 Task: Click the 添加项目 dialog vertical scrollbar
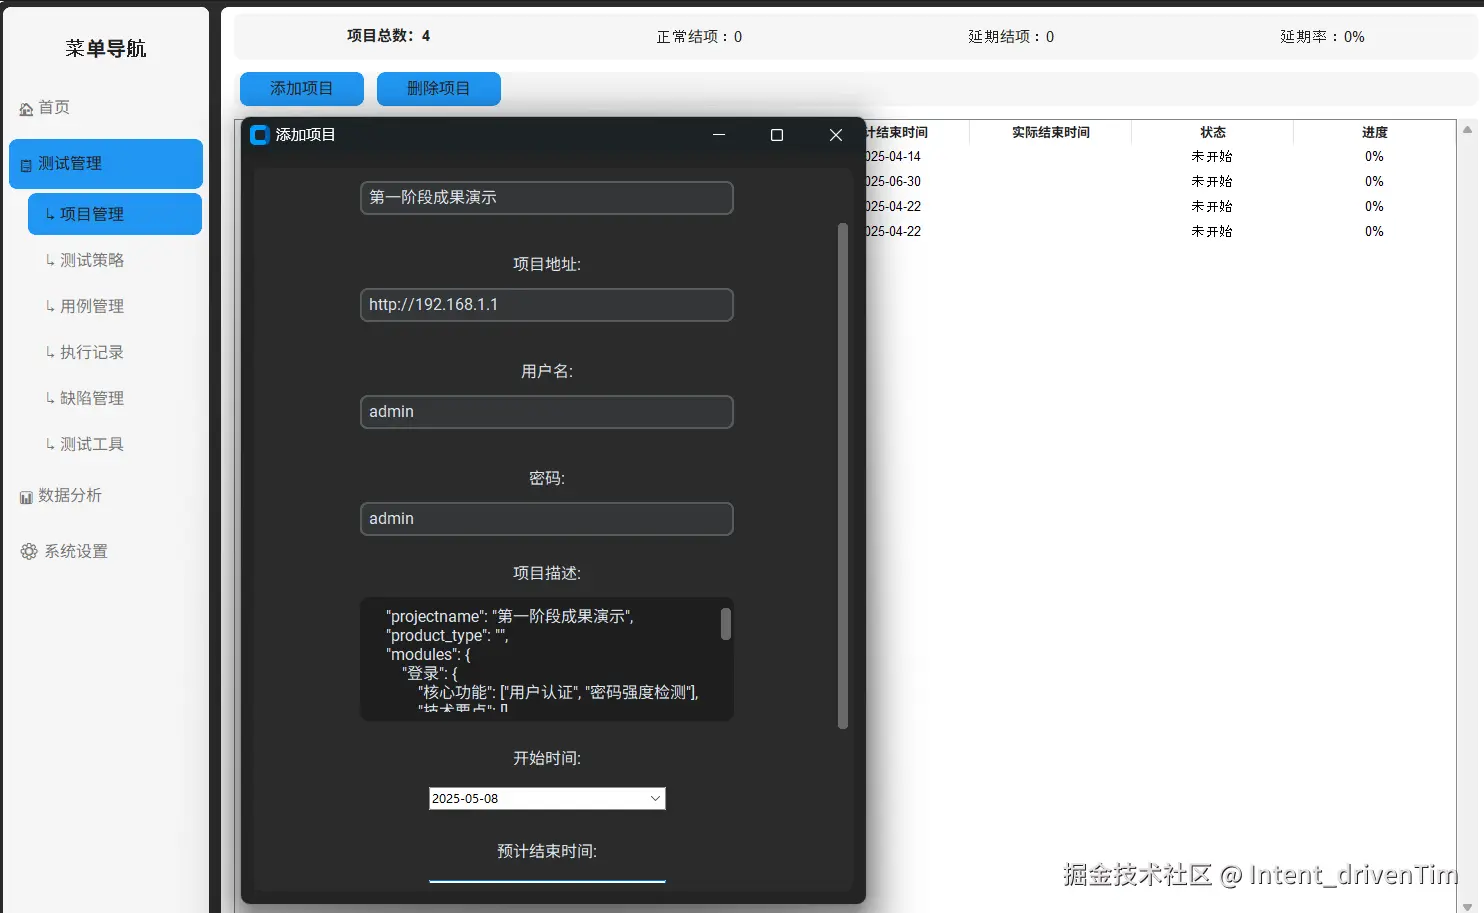coord(843,476)
